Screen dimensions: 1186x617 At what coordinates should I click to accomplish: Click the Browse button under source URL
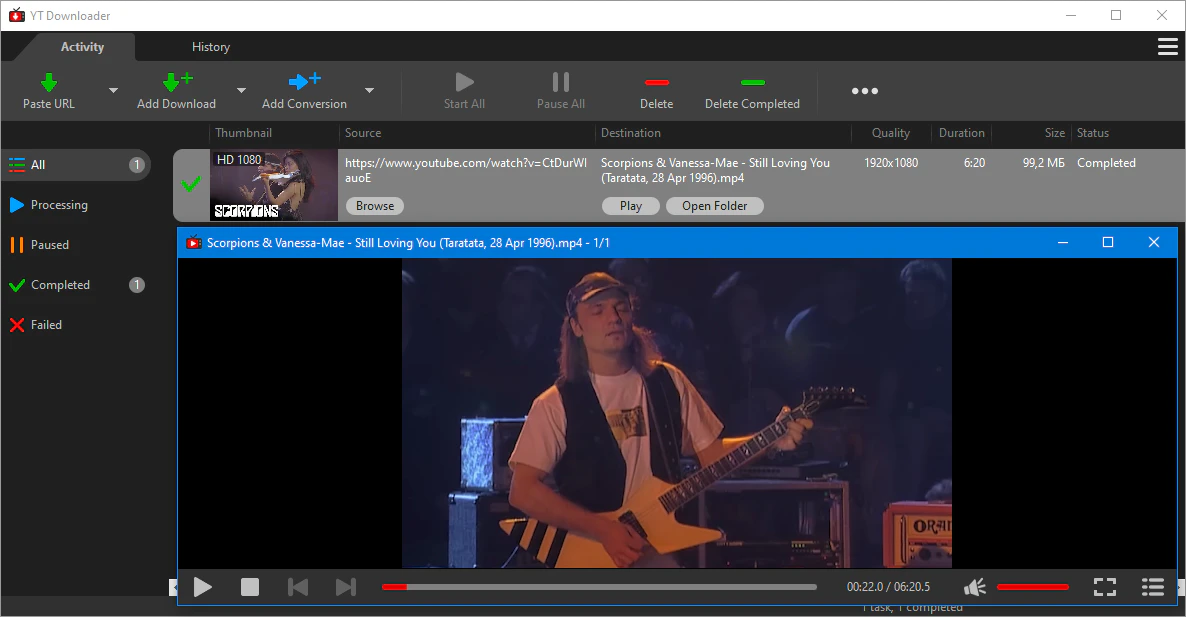point(374,206)
